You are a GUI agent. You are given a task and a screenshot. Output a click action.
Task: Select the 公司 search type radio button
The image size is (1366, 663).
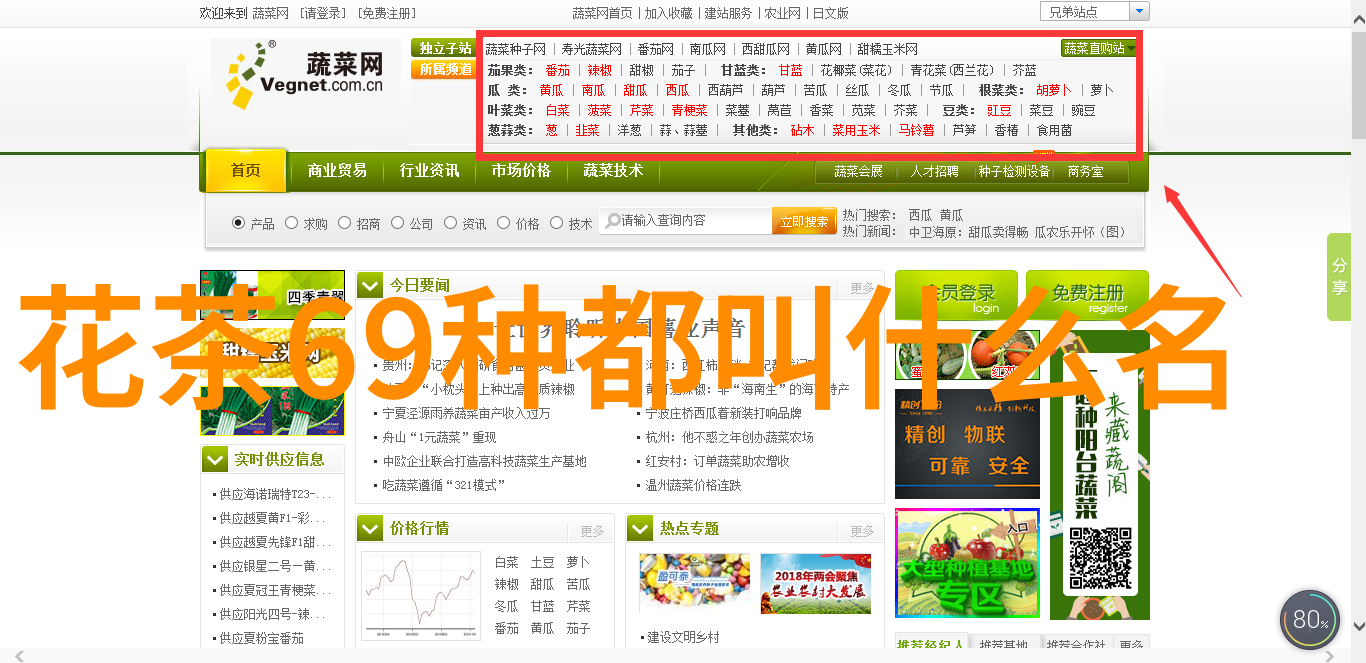(397, 223)
